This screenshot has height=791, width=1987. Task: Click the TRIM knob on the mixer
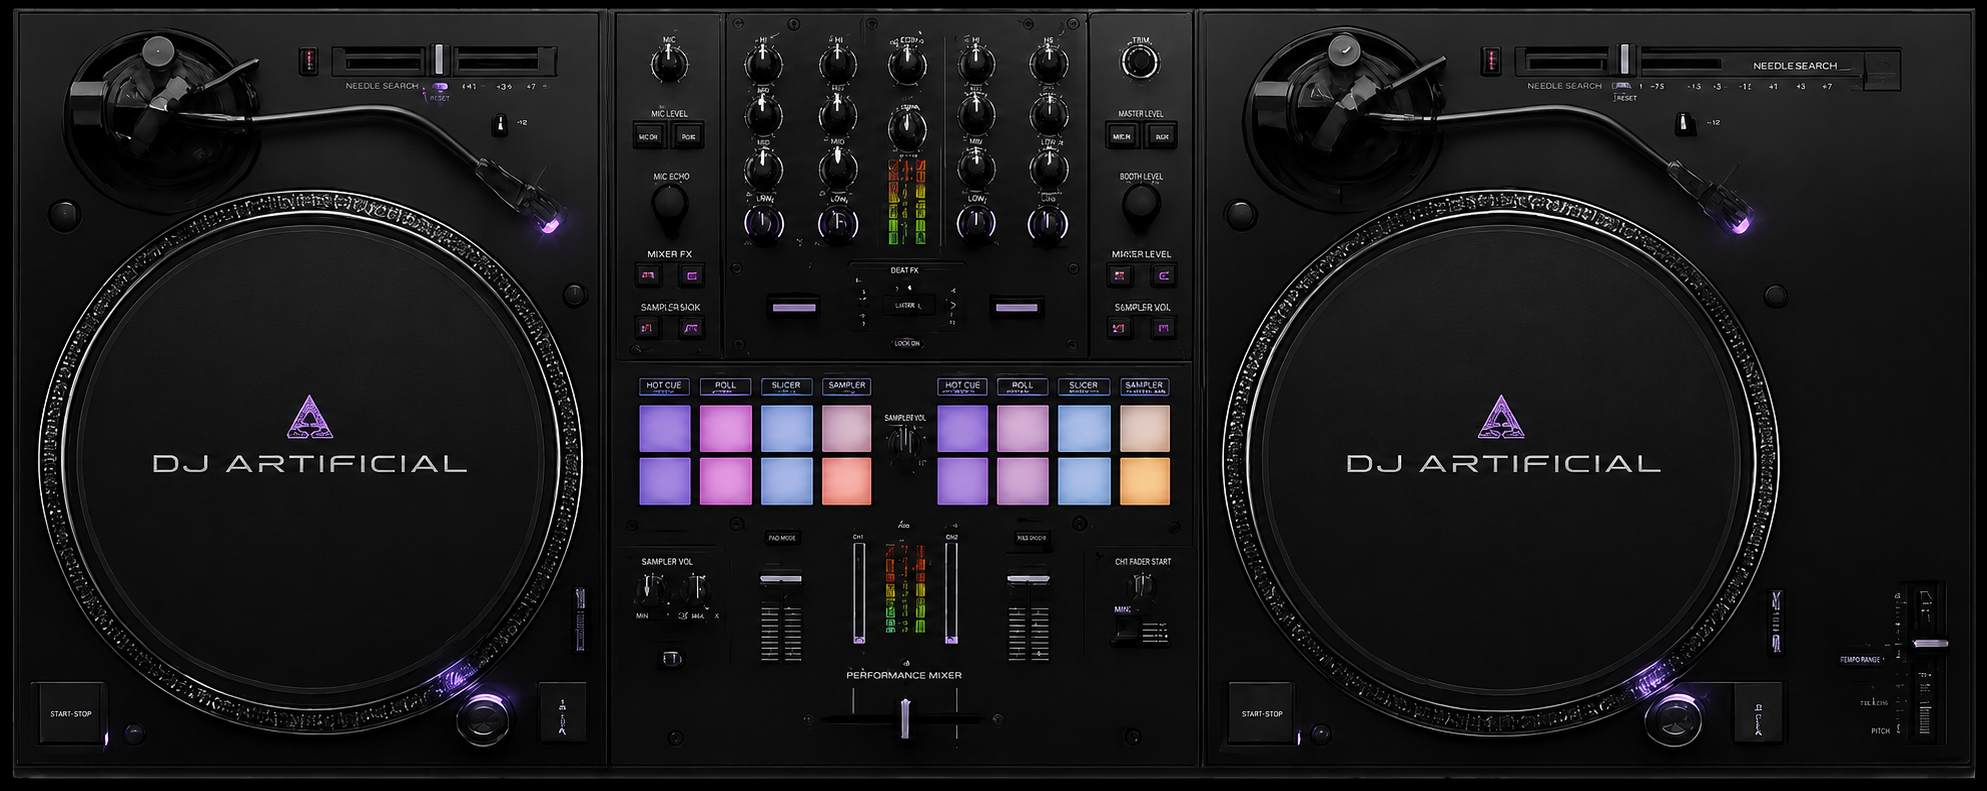pyautogui.click(x=1139, y=63)
